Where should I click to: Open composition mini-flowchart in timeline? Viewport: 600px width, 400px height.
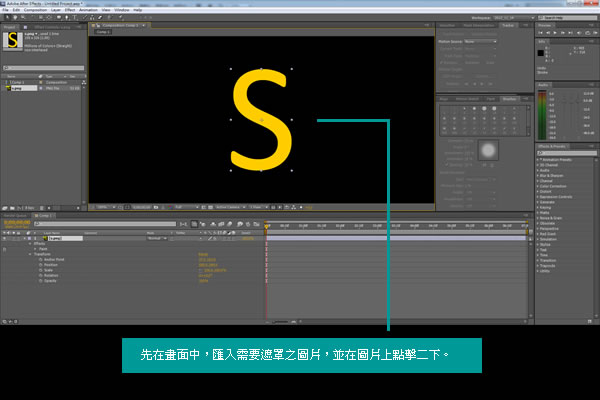[x=183, y=224]
